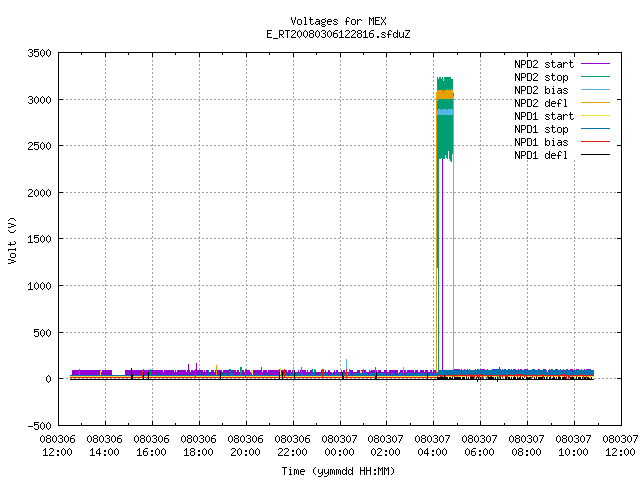The height and width of the screenshot is (480, 640).
Task: Click the 080307 08:00 x-axis label
Action: (526, 446)
